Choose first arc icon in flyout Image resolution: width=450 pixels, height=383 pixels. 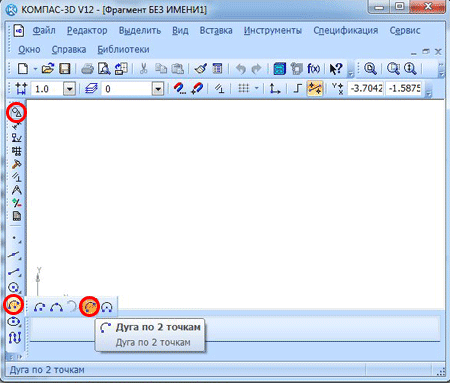(40, 307)
